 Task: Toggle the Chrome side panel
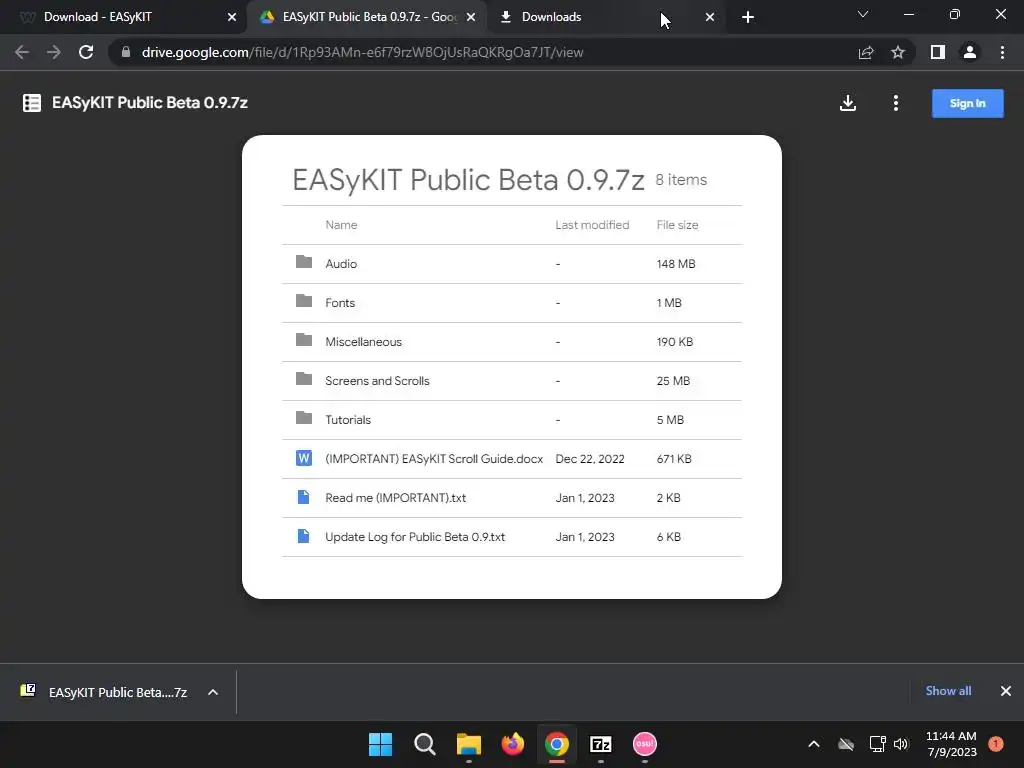click(938, 52)
